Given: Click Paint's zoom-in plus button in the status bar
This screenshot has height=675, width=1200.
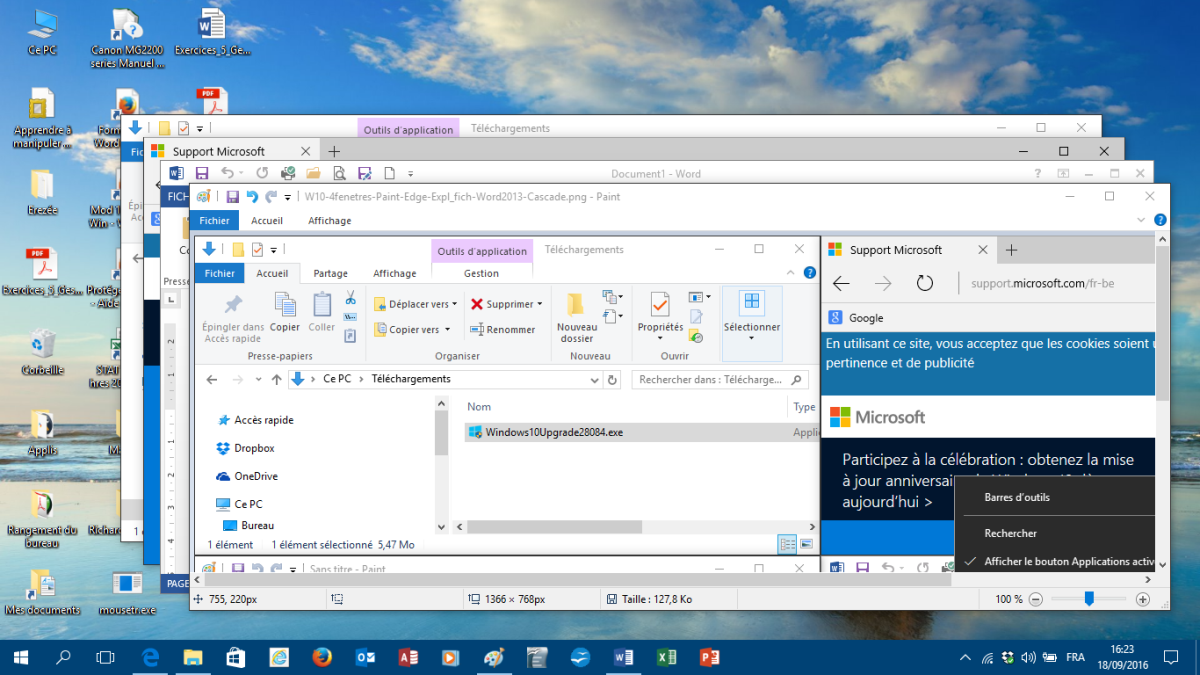Looking at the screenshot, I should pyautogui.click(x=1143, y=599).
